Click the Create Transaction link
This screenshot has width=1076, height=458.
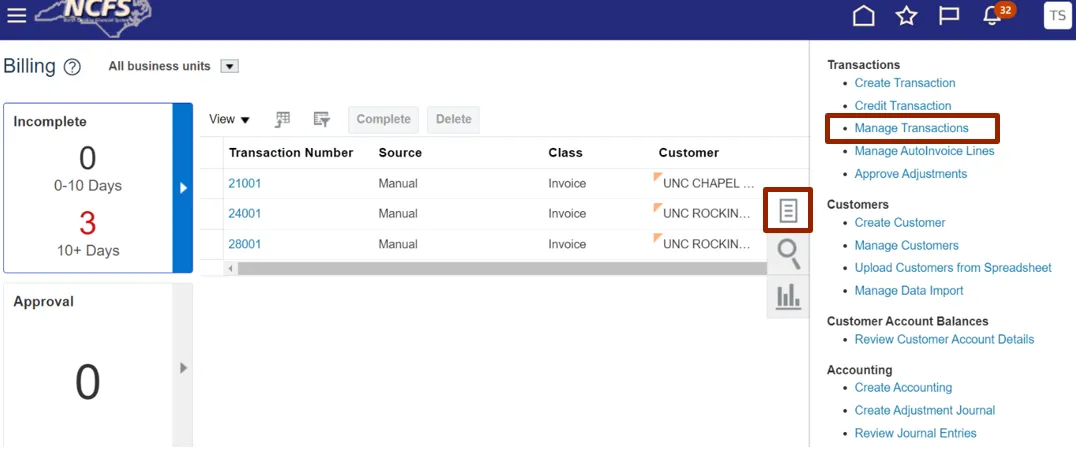click(904, 83)
